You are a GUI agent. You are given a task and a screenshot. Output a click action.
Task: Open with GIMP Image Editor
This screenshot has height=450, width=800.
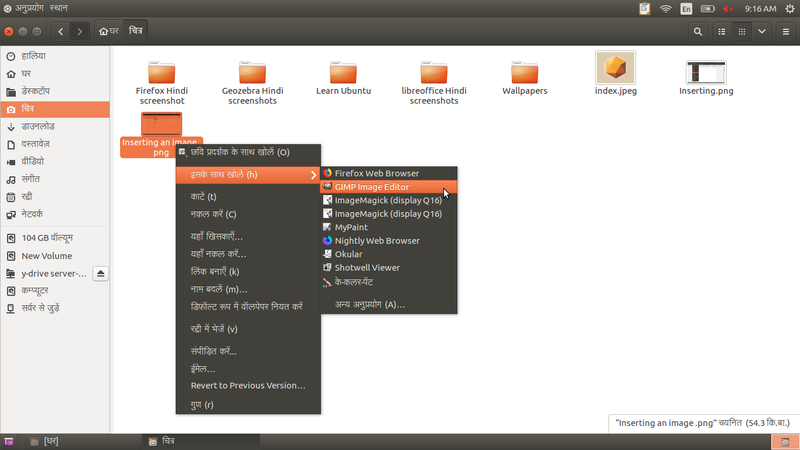[389, 187]
